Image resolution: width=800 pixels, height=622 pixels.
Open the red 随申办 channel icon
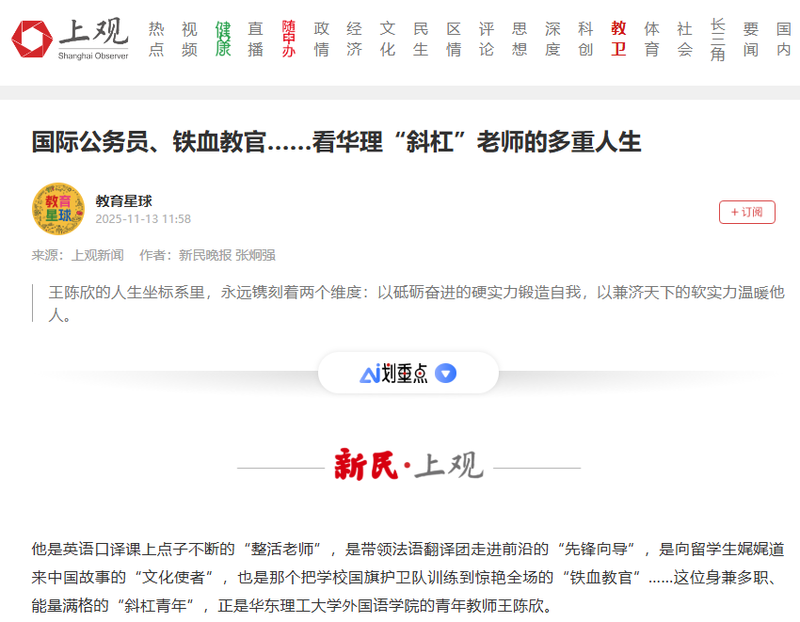click(288, 39)
